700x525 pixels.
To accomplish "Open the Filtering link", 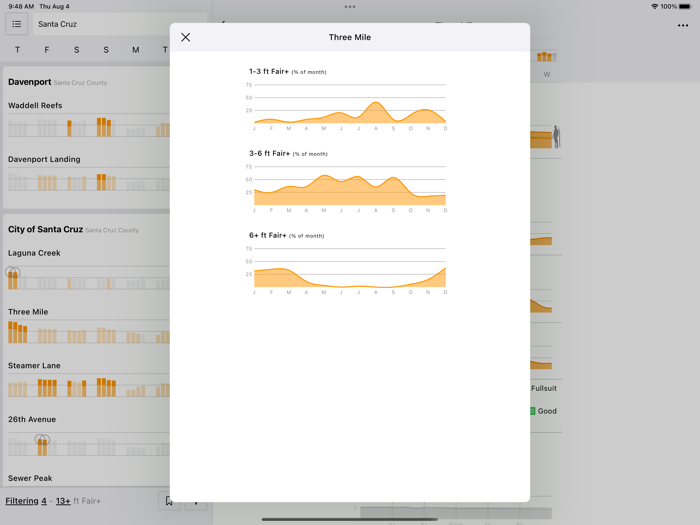I will [x=22, y=501].
